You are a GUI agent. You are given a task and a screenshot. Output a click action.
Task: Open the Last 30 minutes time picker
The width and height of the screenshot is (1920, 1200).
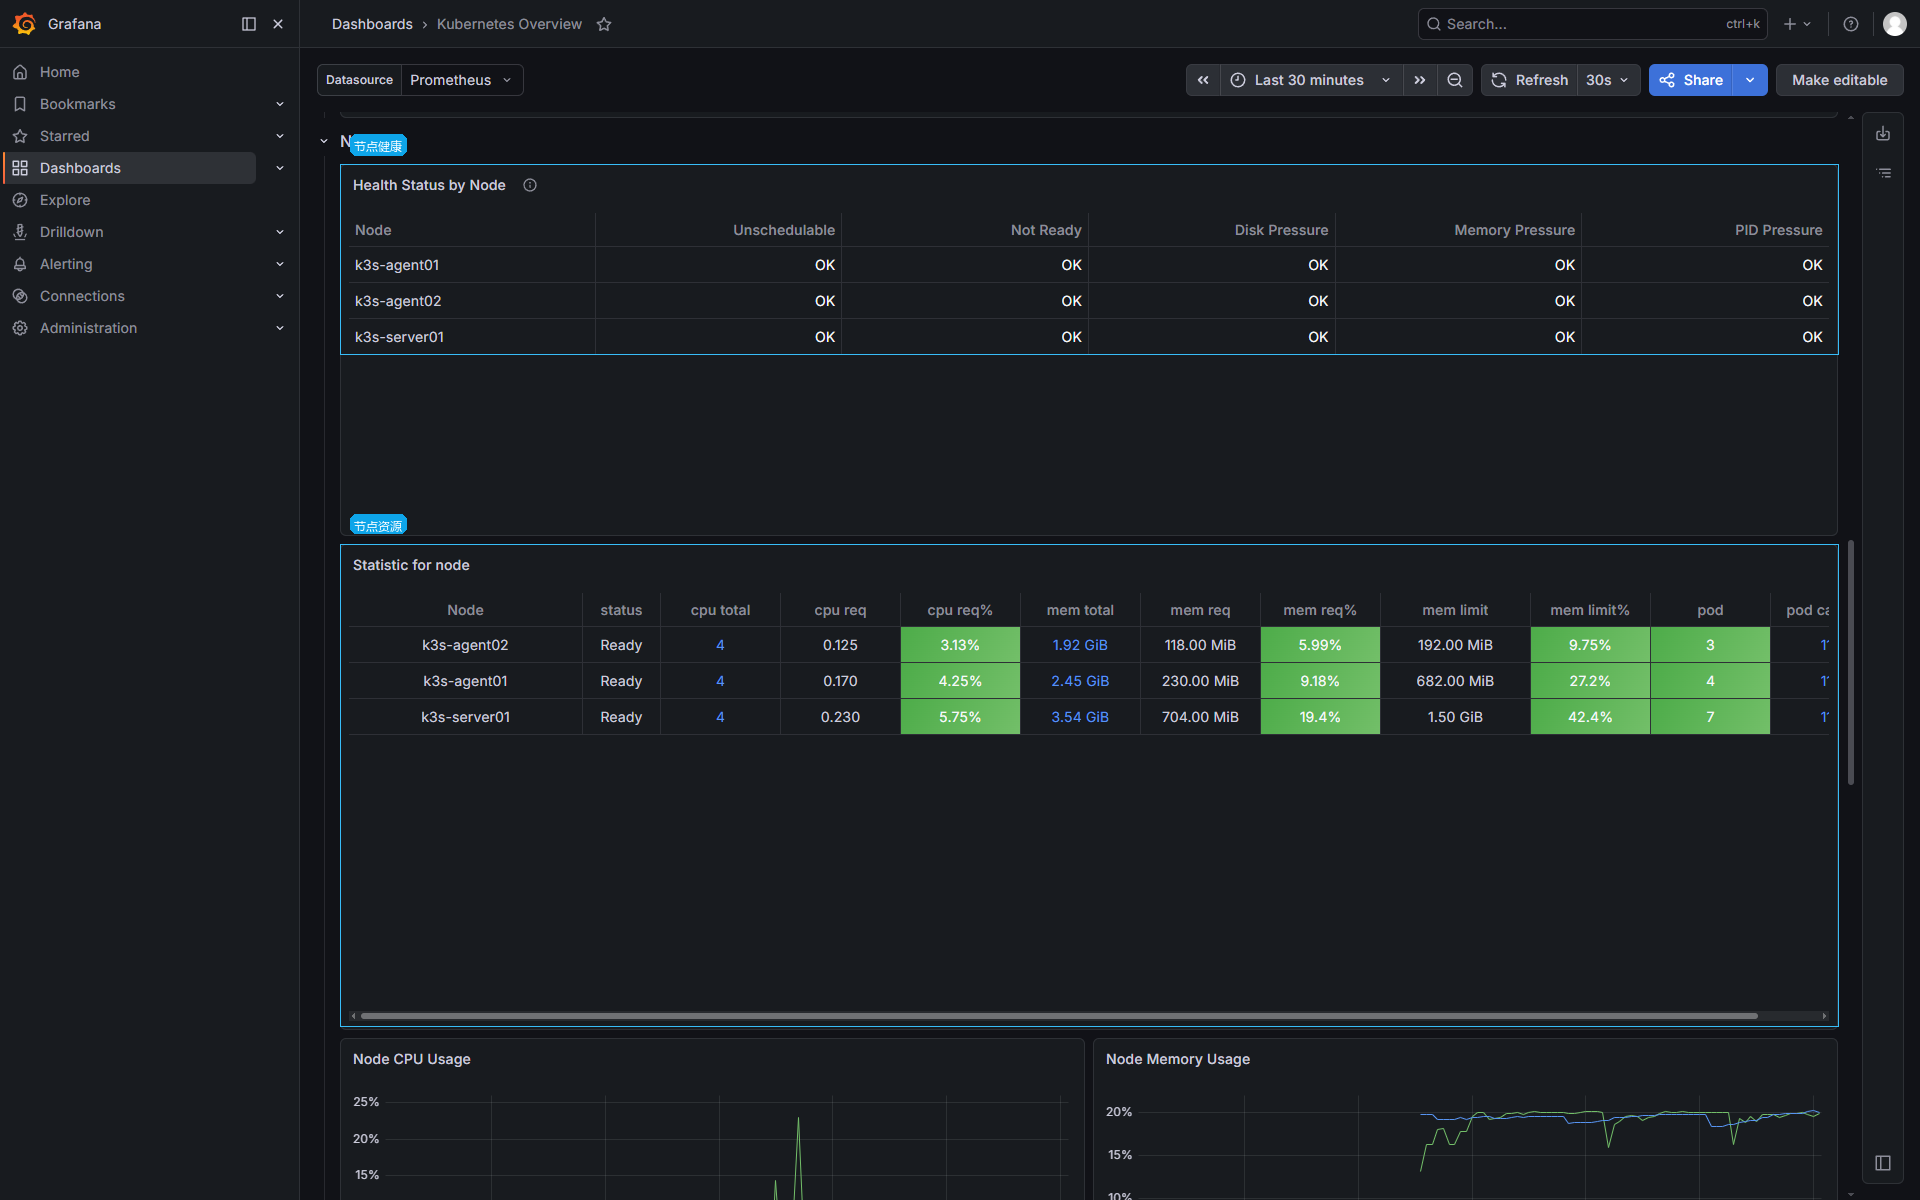1311,80
